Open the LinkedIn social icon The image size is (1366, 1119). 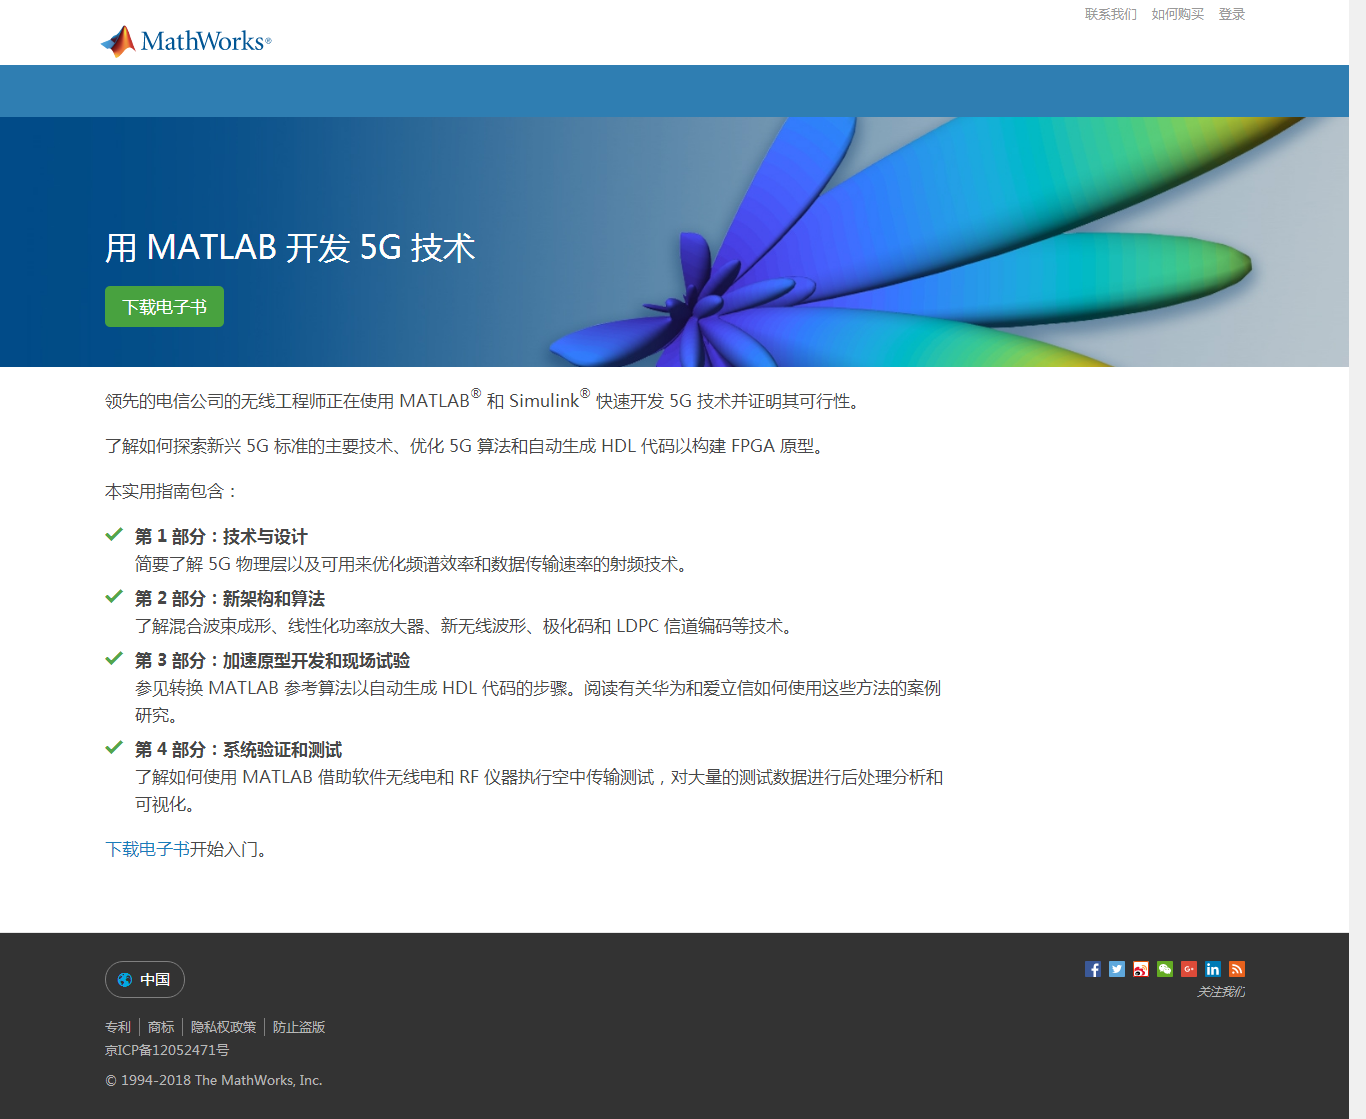(1213, 969)
